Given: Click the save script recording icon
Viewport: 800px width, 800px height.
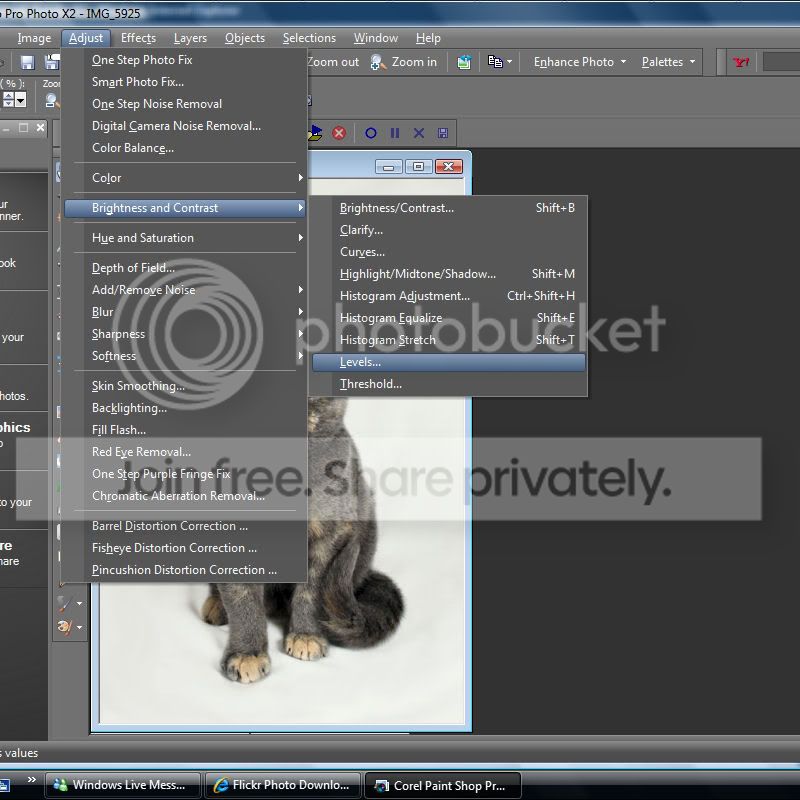Looking at the screenshot, I should coord(443,133).
